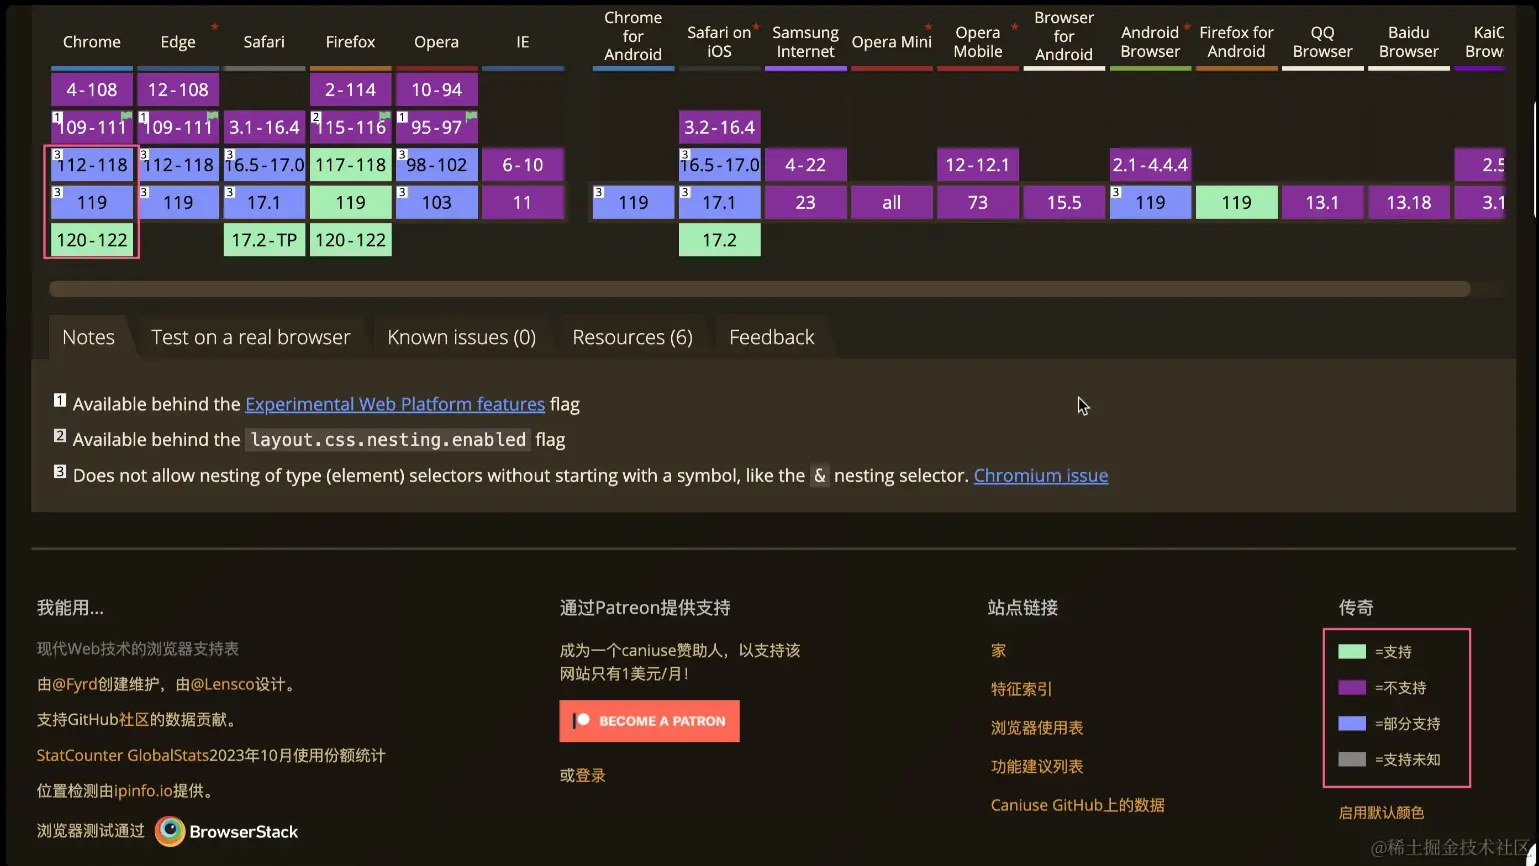Select the Opera 95-97 version cell
The height and width of the screenshot is (866, 1539).
[437, 127]
